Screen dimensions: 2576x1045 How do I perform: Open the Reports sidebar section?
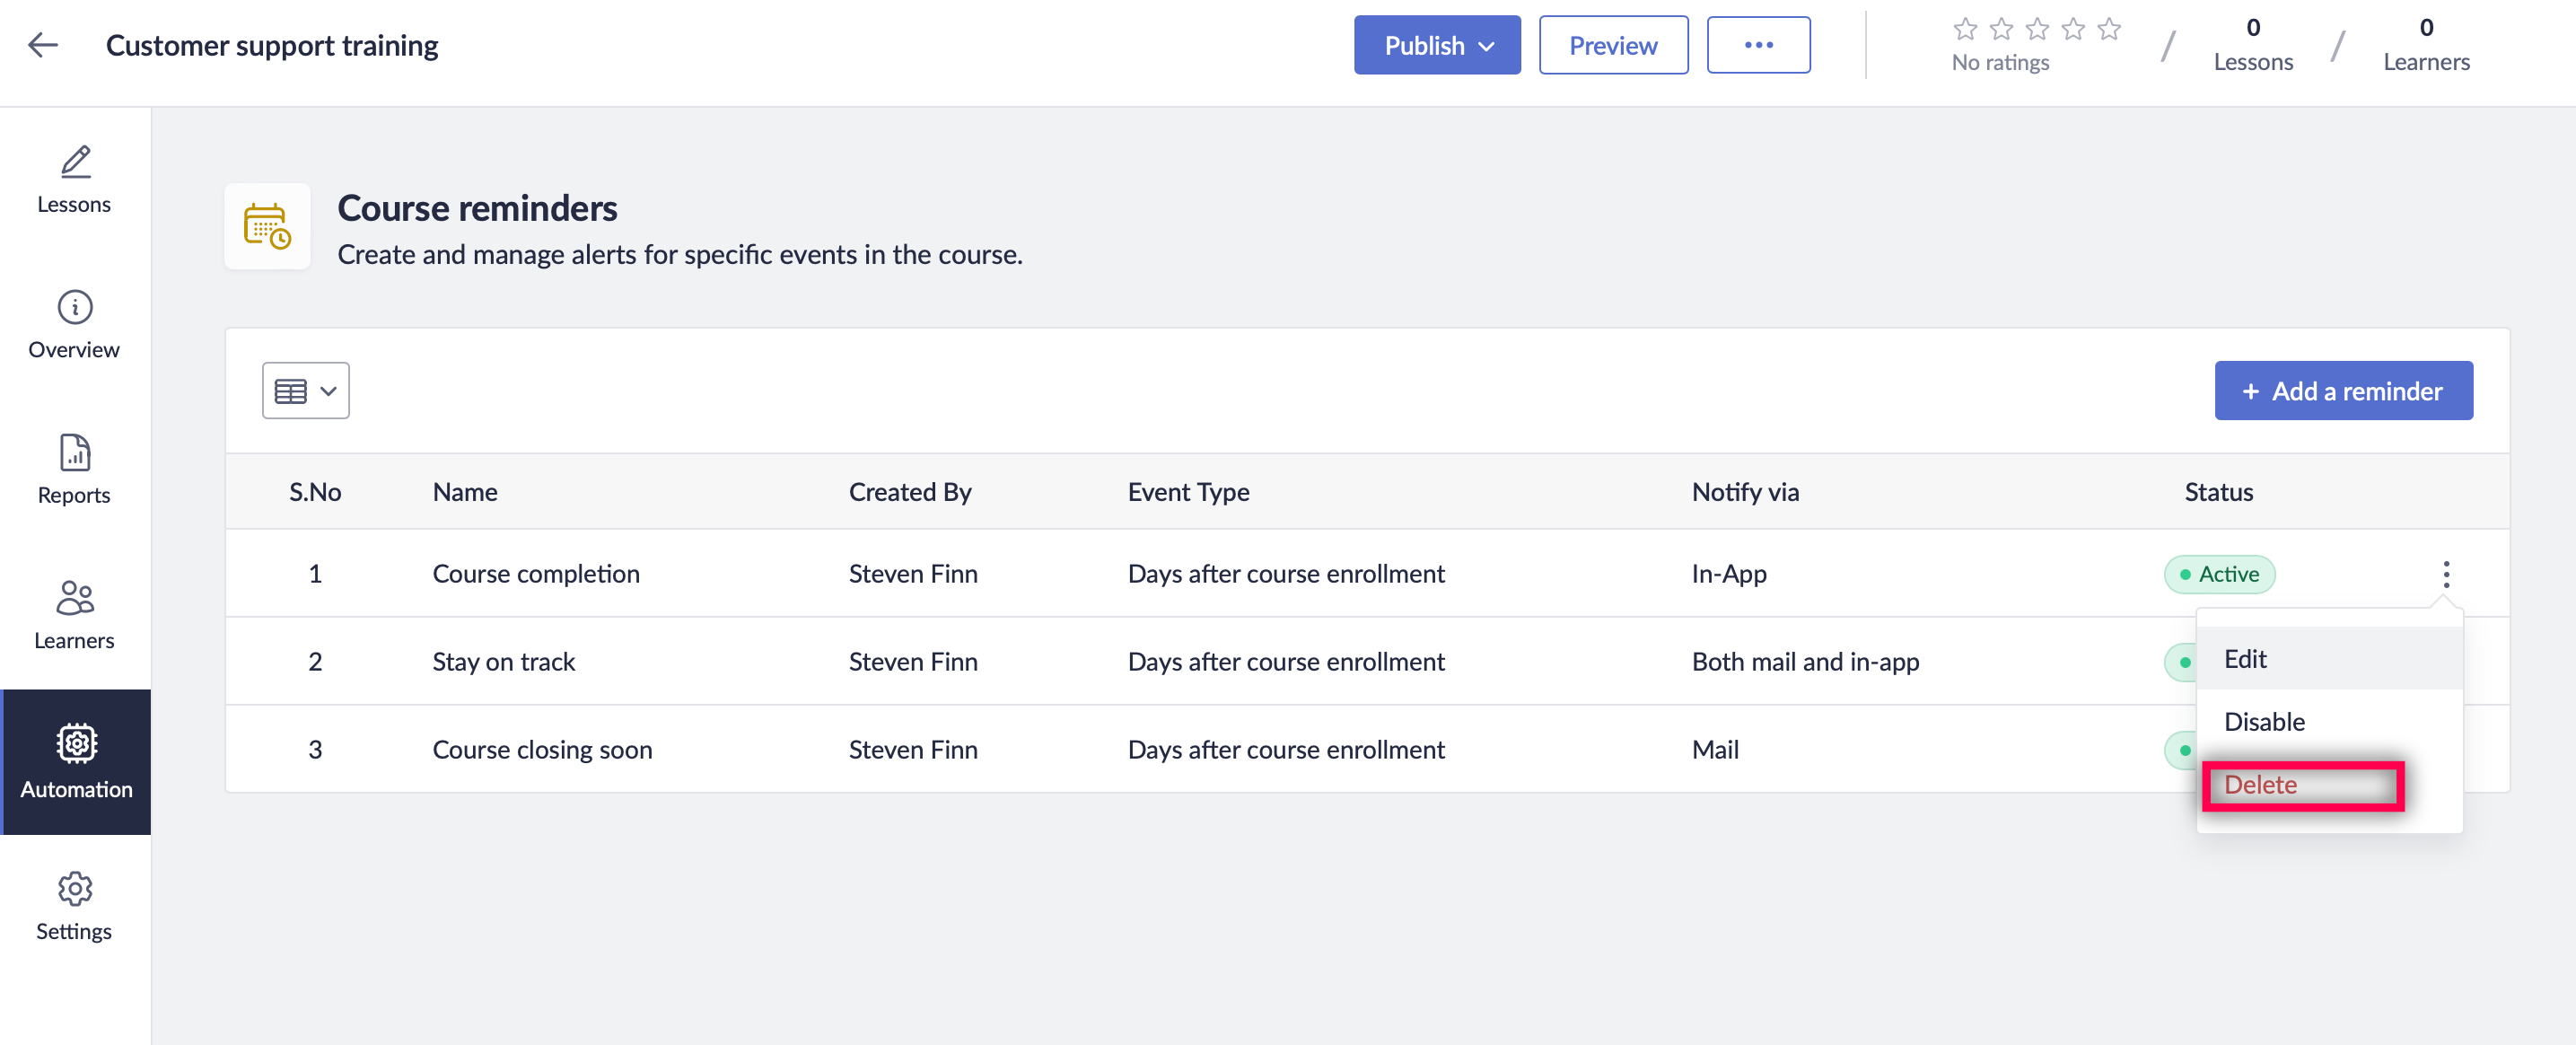pos(74,470)
